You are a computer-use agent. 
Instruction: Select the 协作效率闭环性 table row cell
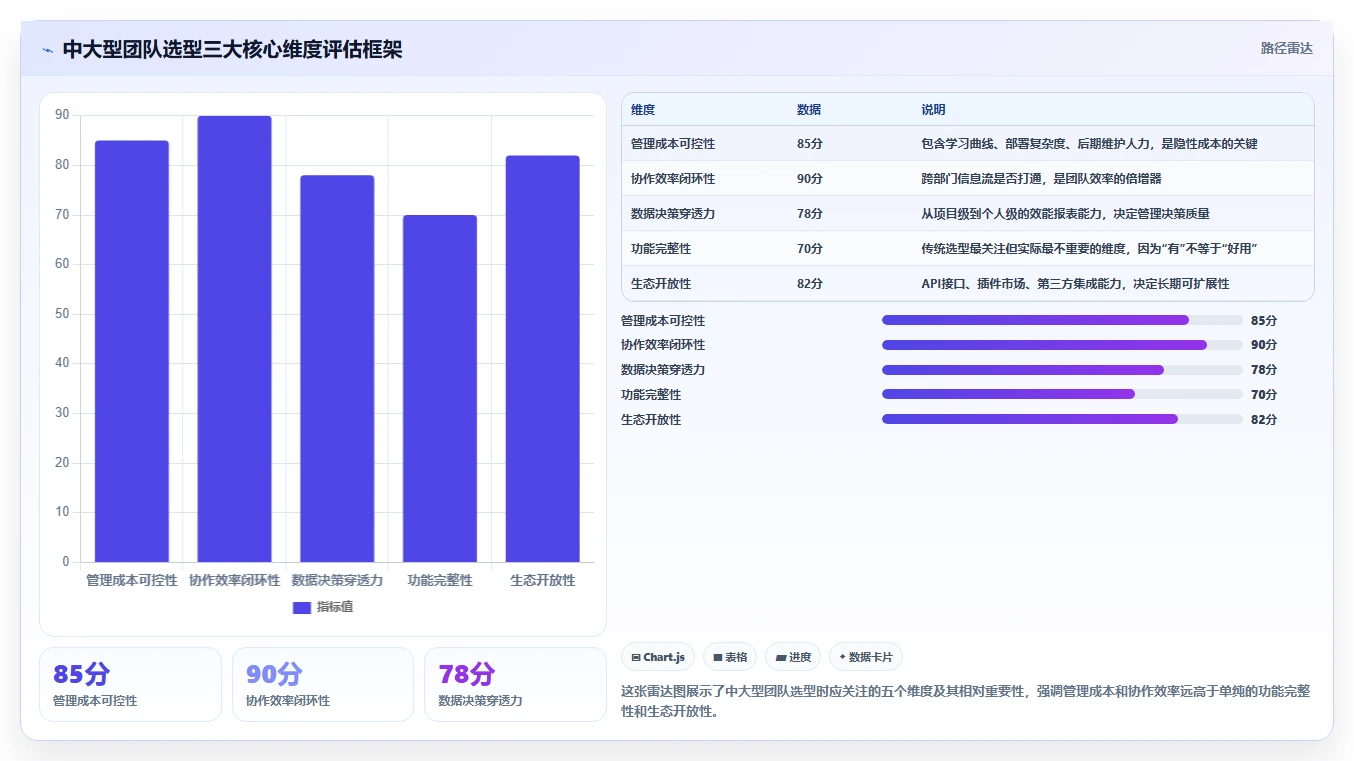coord(673,179)
